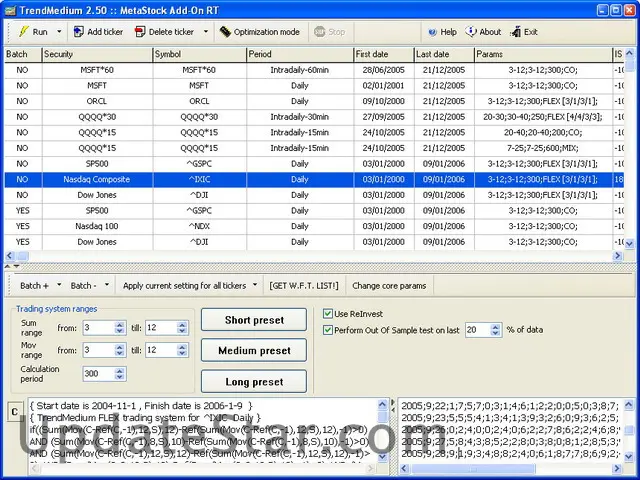This screenshot has width=640, height=480.
Task: Click the data list's horizontal scrollbar thumb
Action: click(473, 469)
